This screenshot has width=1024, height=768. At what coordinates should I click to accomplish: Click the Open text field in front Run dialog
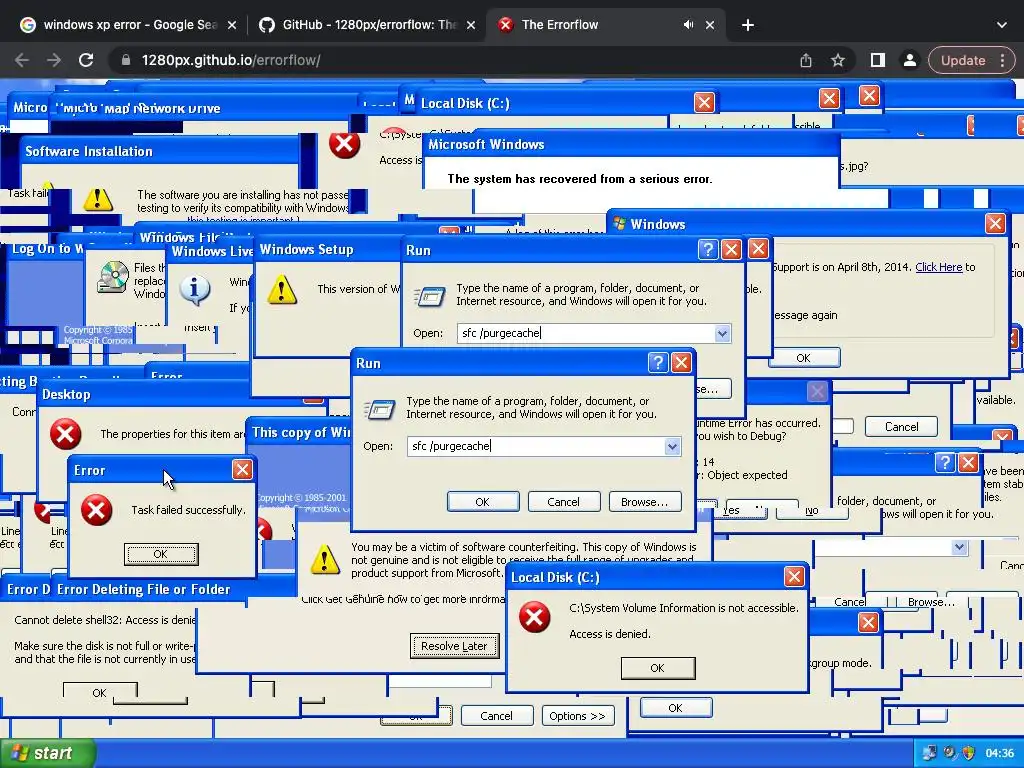pos(543,447)
